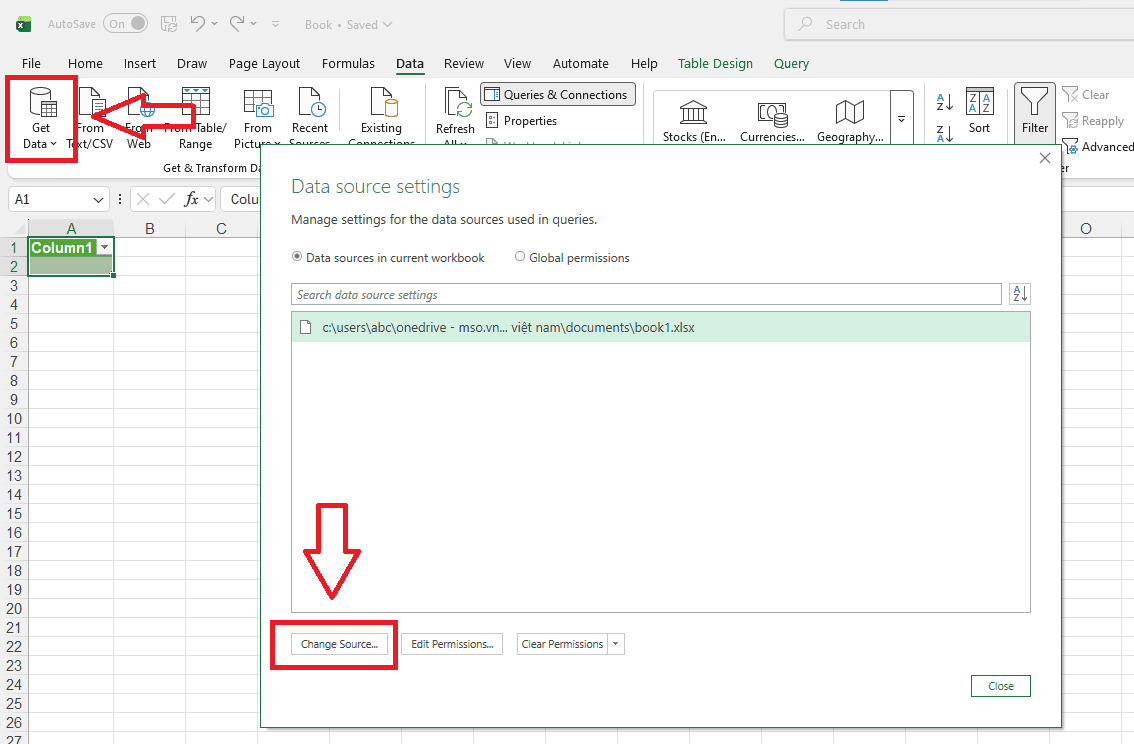
Task: Click Search data source settings field
Action: coord(646,294)
